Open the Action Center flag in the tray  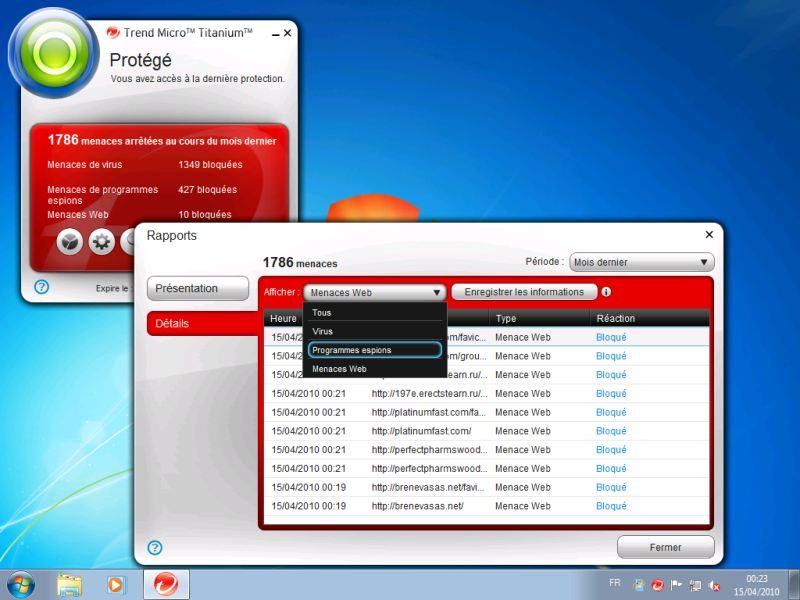[676, 583]
